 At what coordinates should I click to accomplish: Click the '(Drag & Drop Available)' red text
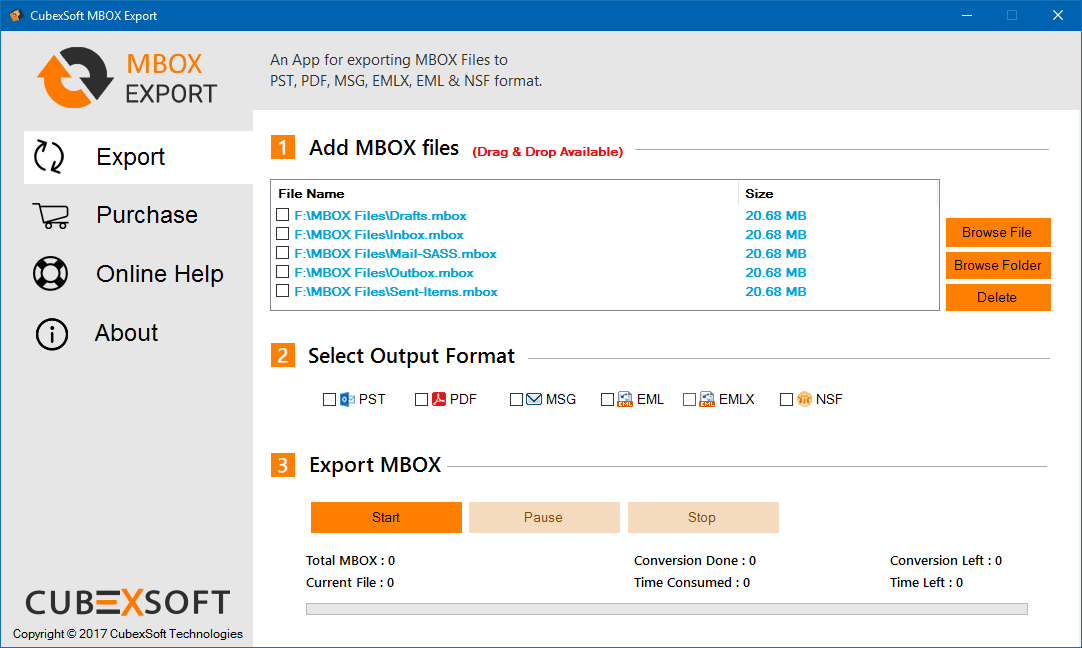coord(548,152)
